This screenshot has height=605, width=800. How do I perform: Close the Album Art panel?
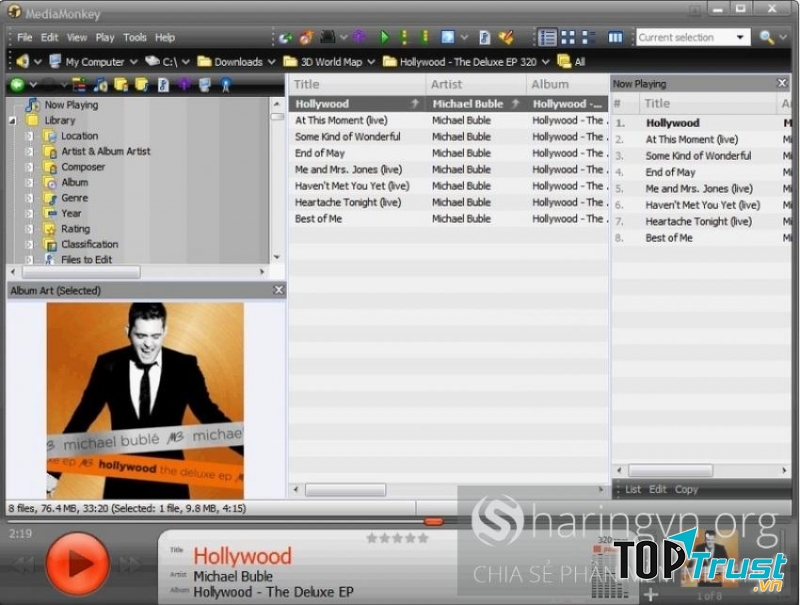(x=279, y=290)
